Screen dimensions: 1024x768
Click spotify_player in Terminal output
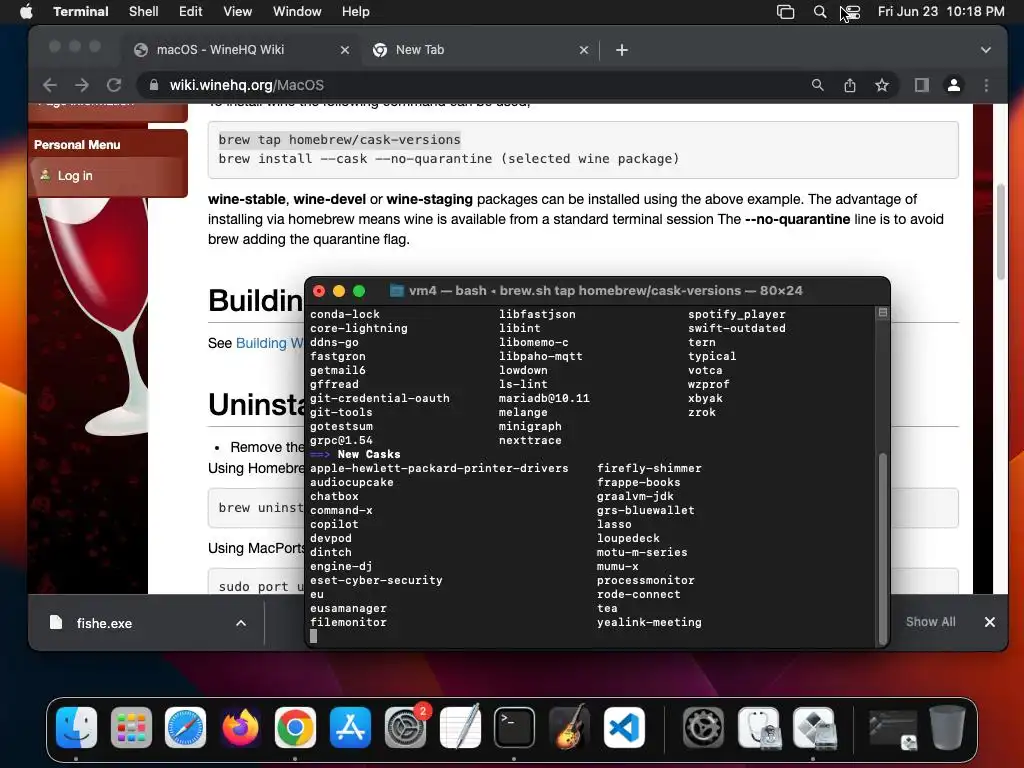pyautogui.click(x=737, y=314)
